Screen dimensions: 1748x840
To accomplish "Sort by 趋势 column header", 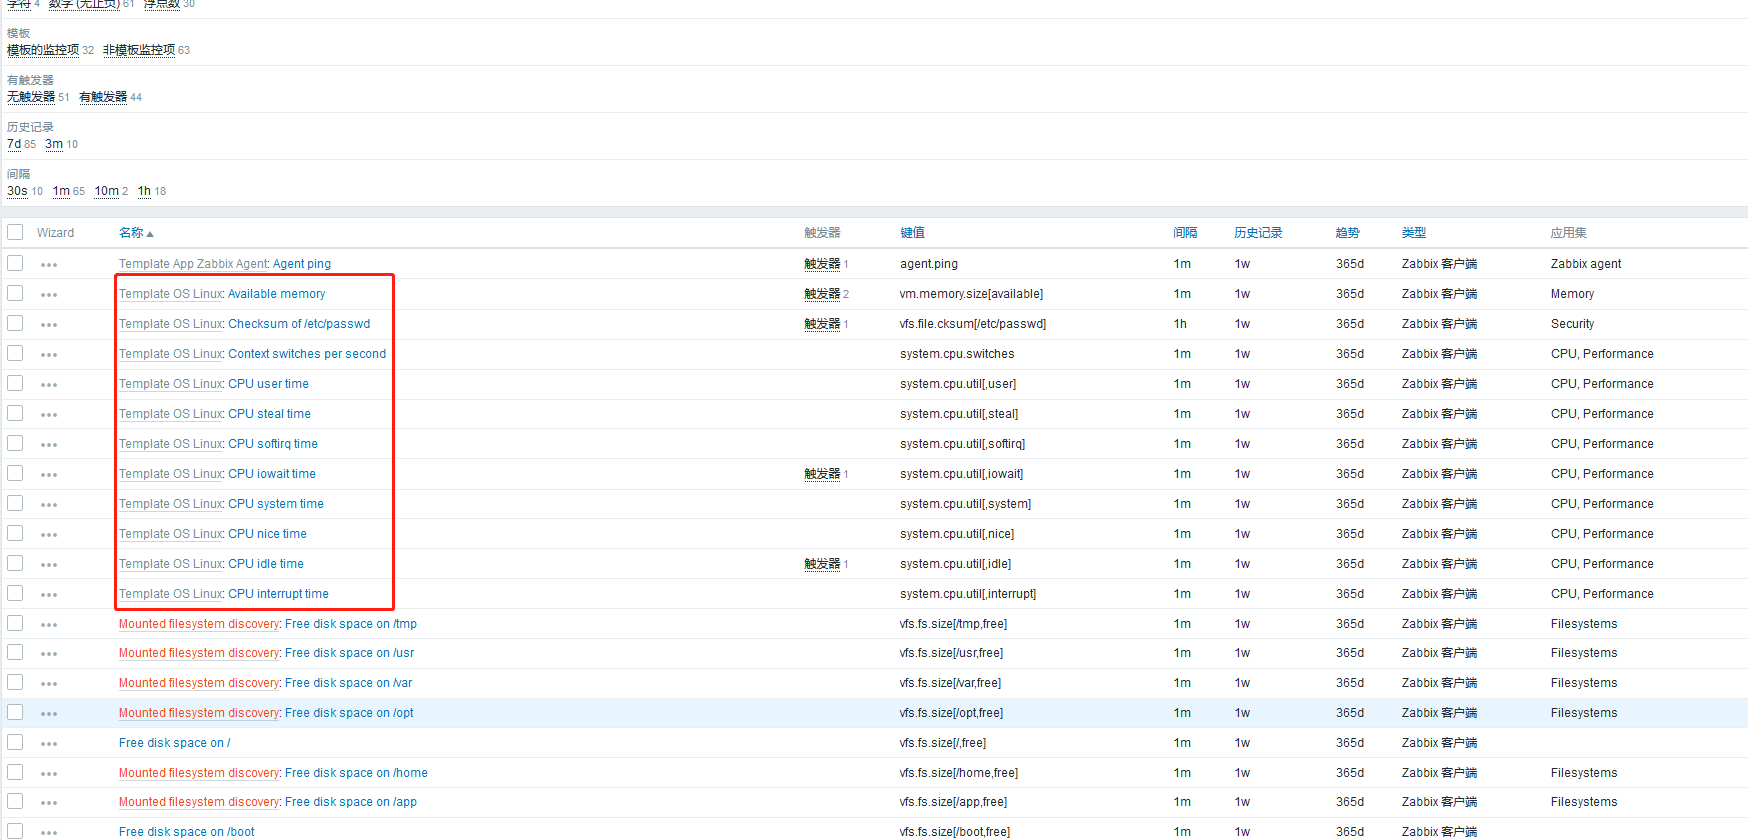I will tap(1347, 233).
